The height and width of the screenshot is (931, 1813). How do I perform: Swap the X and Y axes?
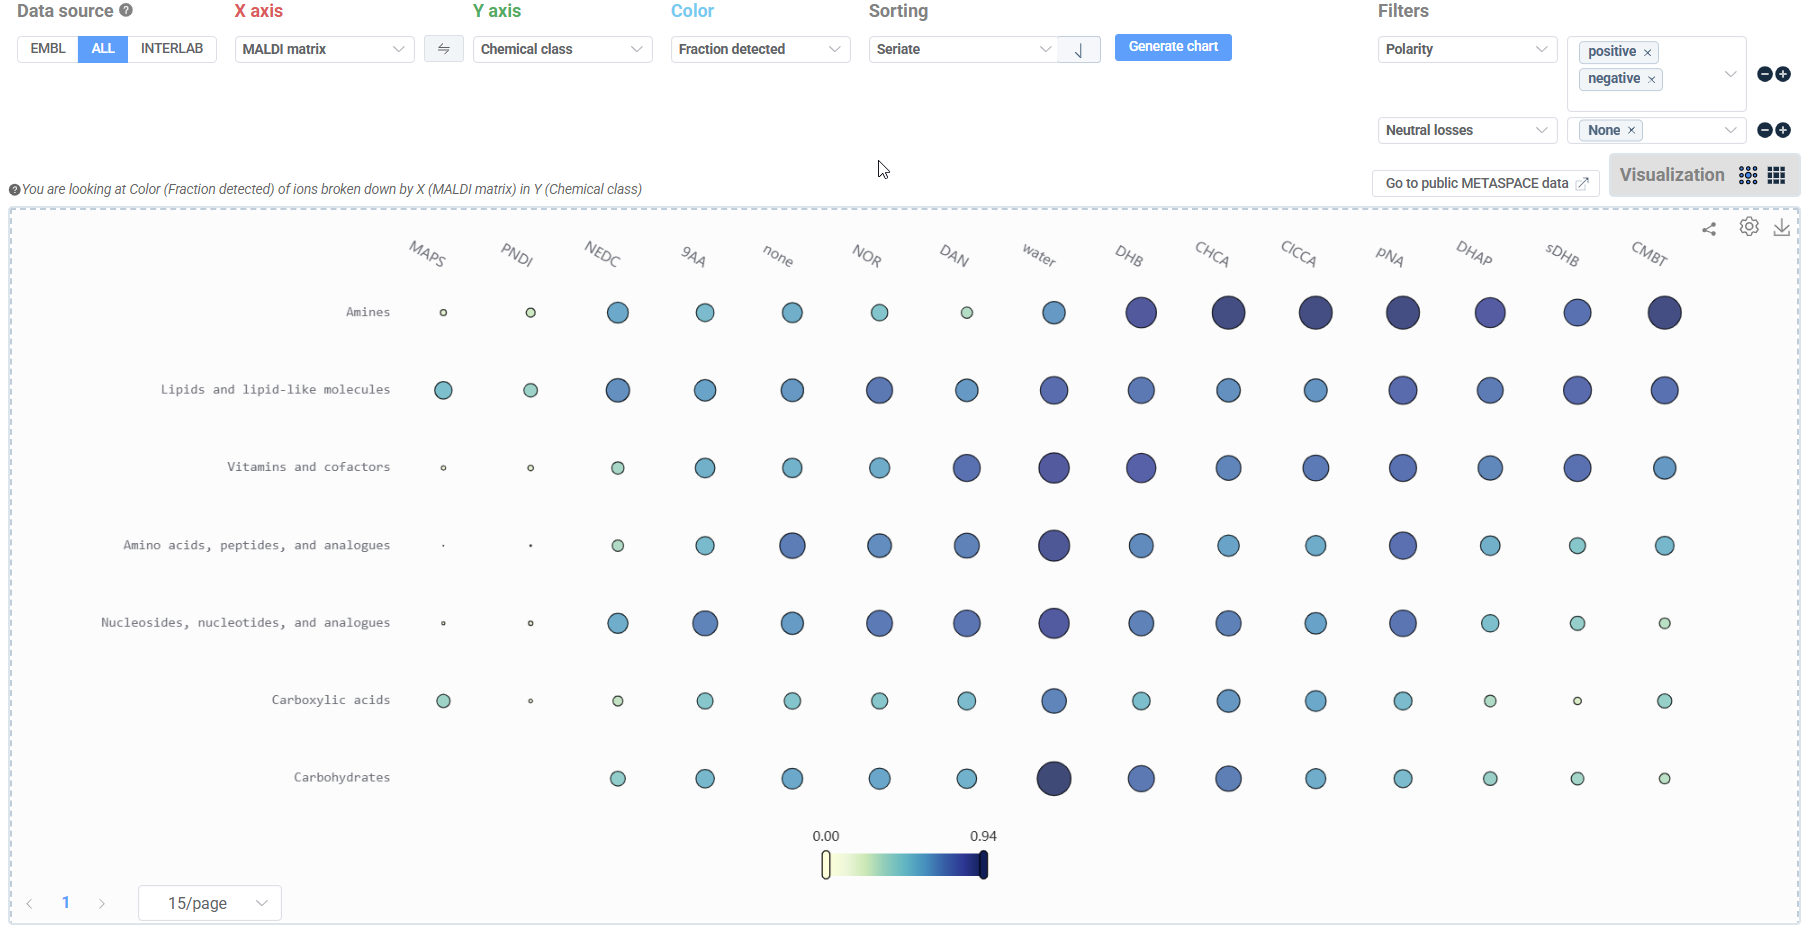tap(444, 49)
